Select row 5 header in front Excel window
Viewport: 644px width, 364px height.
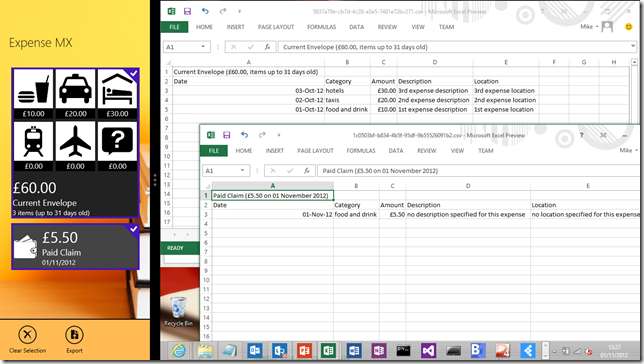click(206, 233)
